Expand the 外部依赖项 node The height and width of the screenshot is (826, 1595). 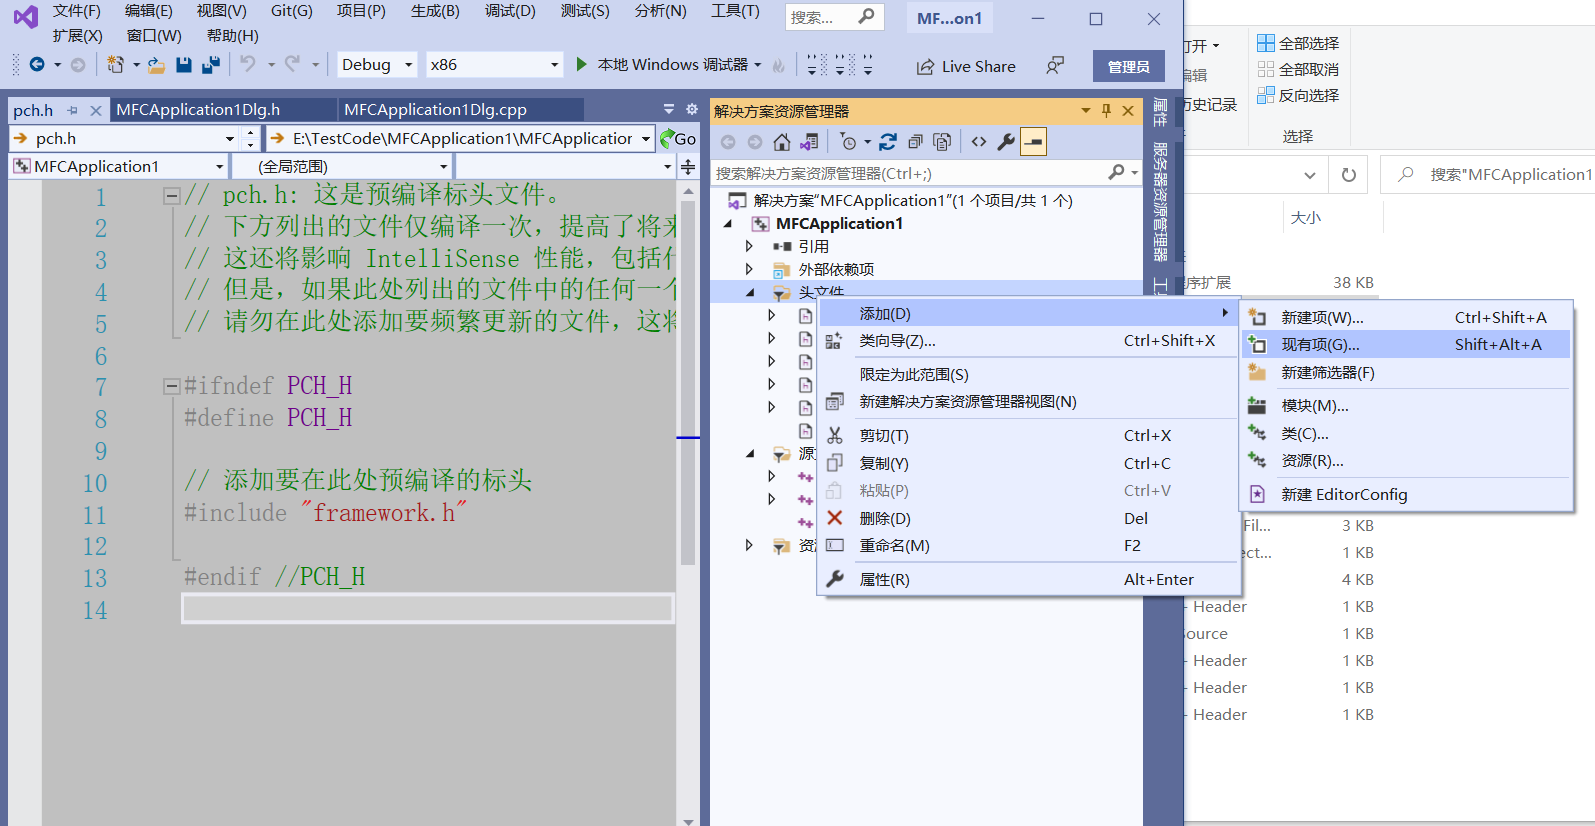pos(749,269)
